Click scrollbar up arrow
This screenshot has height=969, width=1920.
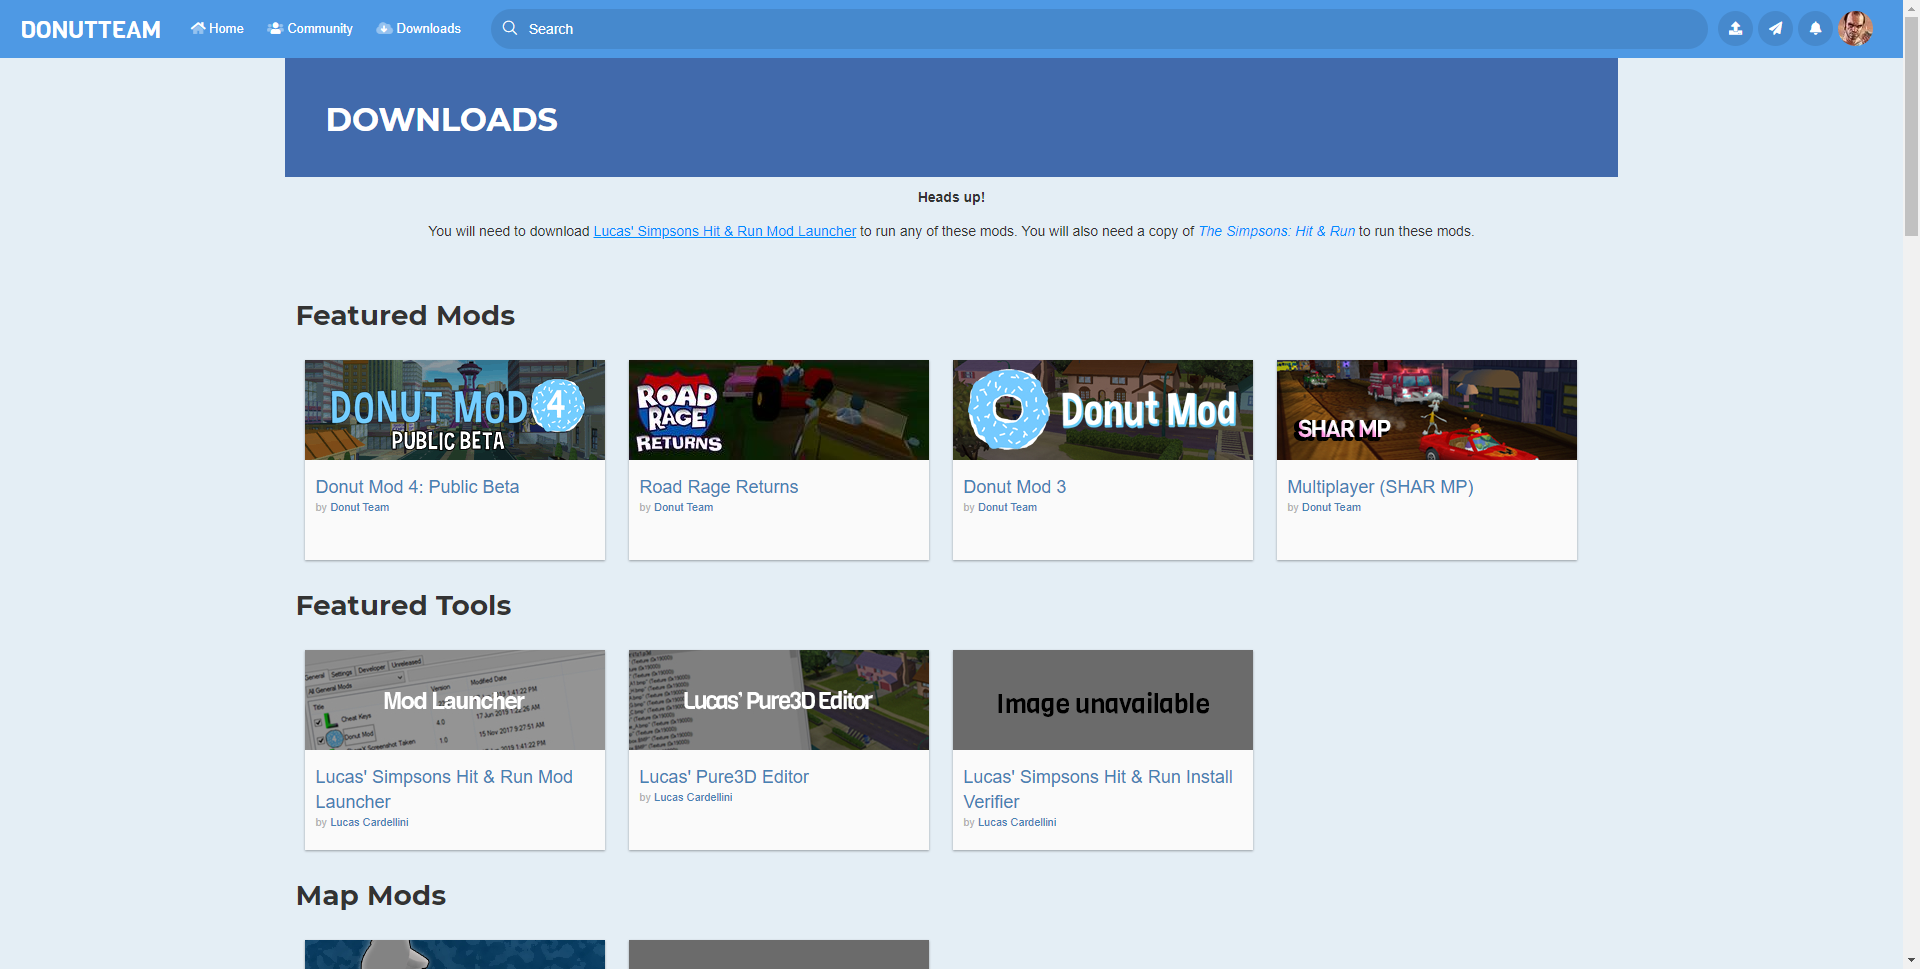tap(1911, 8)
